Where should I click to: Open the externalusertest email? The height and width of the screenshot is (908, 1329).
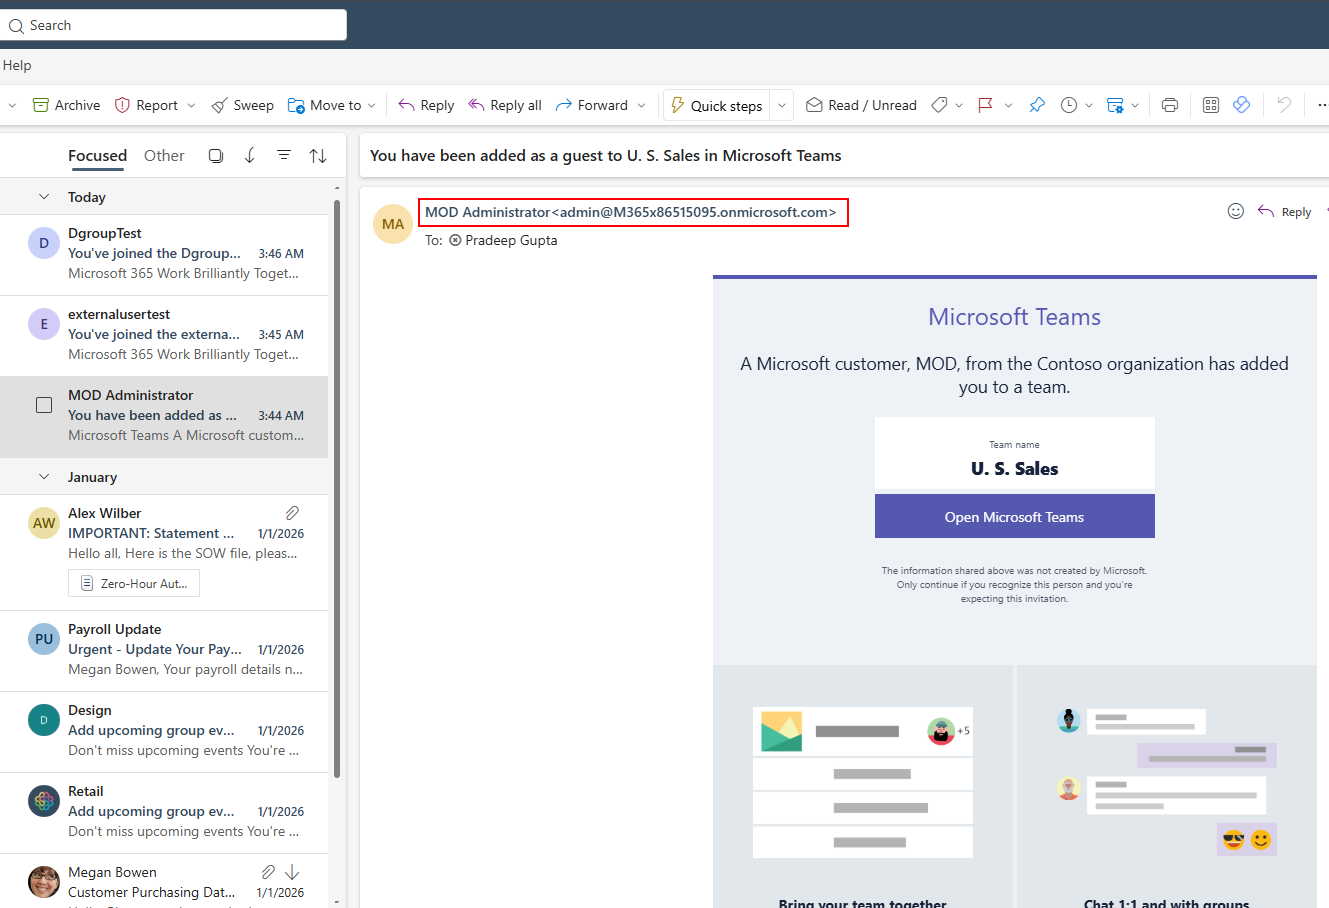coord(164,335)
